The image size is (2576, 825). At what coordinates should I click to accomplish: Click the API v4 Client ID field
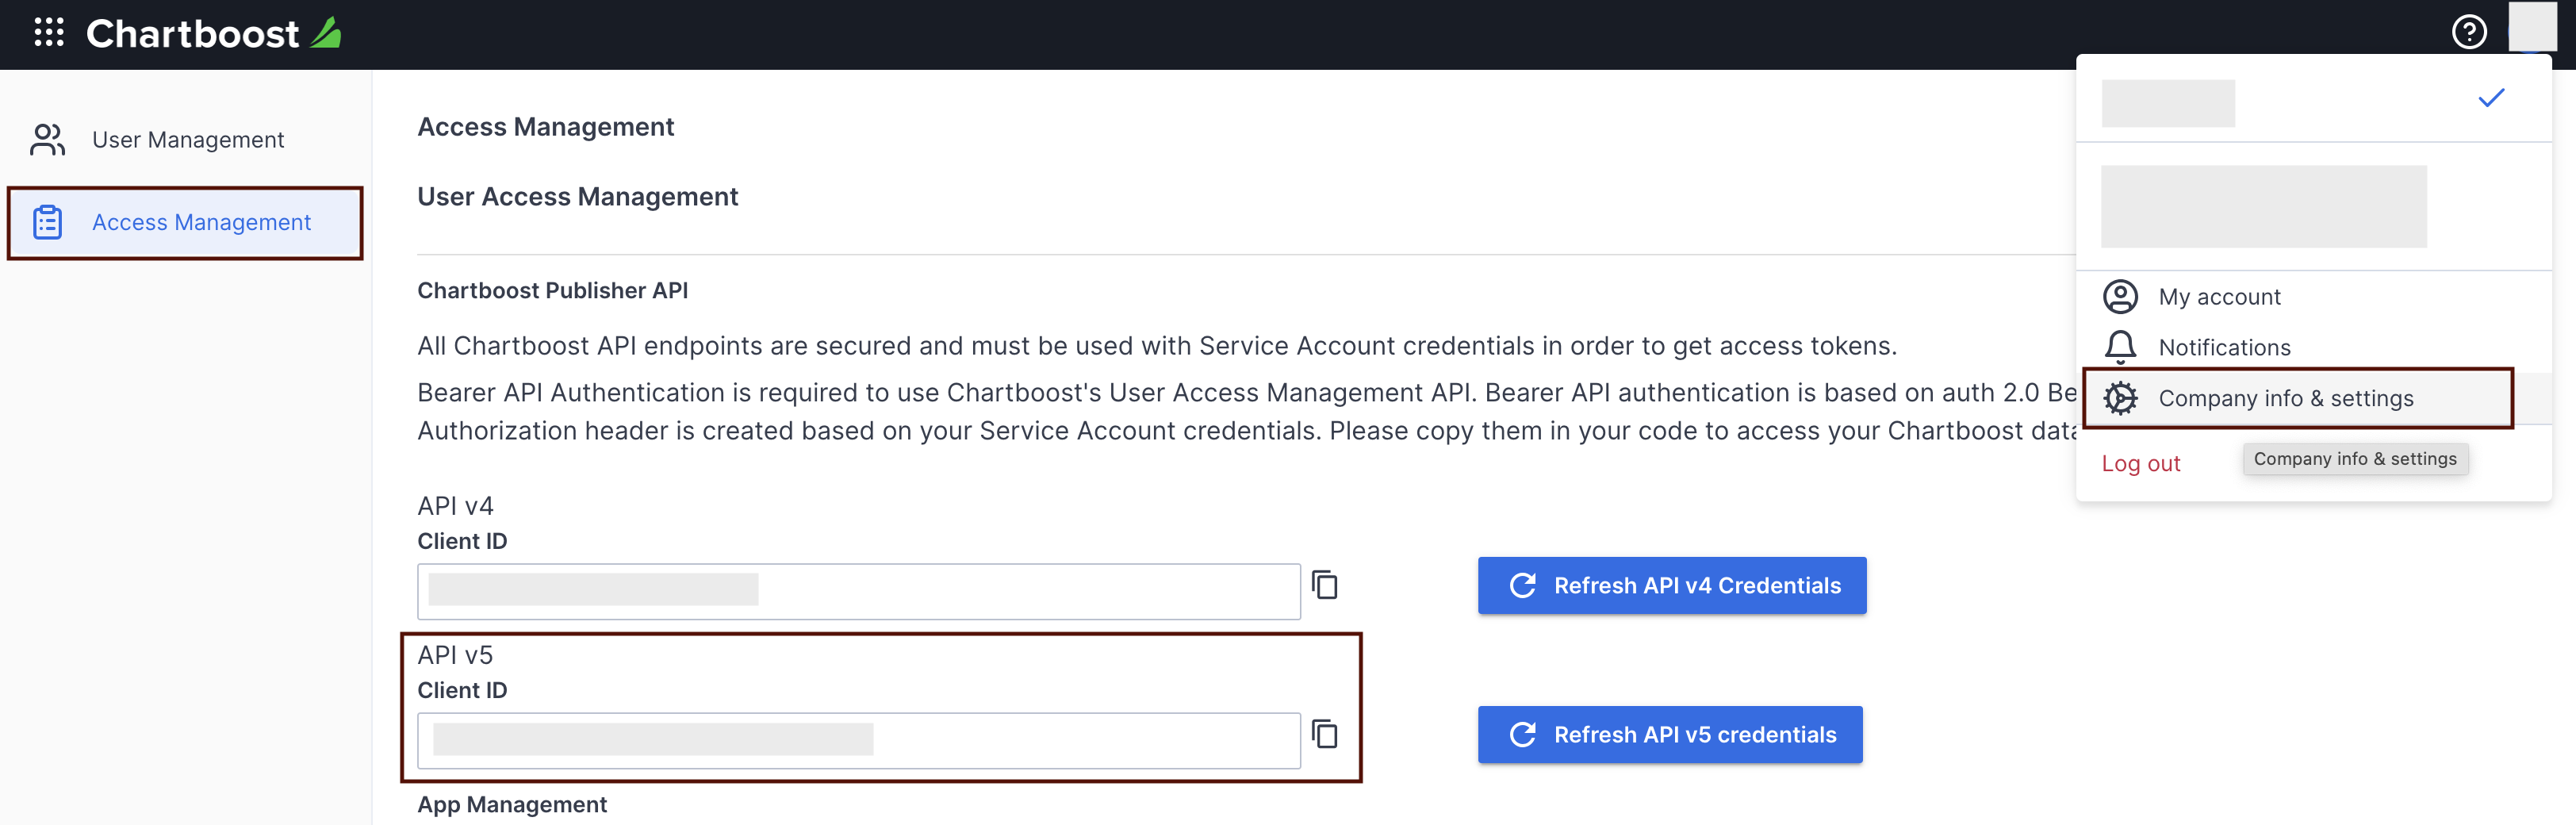pyautogui.click(x=860, y=591)
